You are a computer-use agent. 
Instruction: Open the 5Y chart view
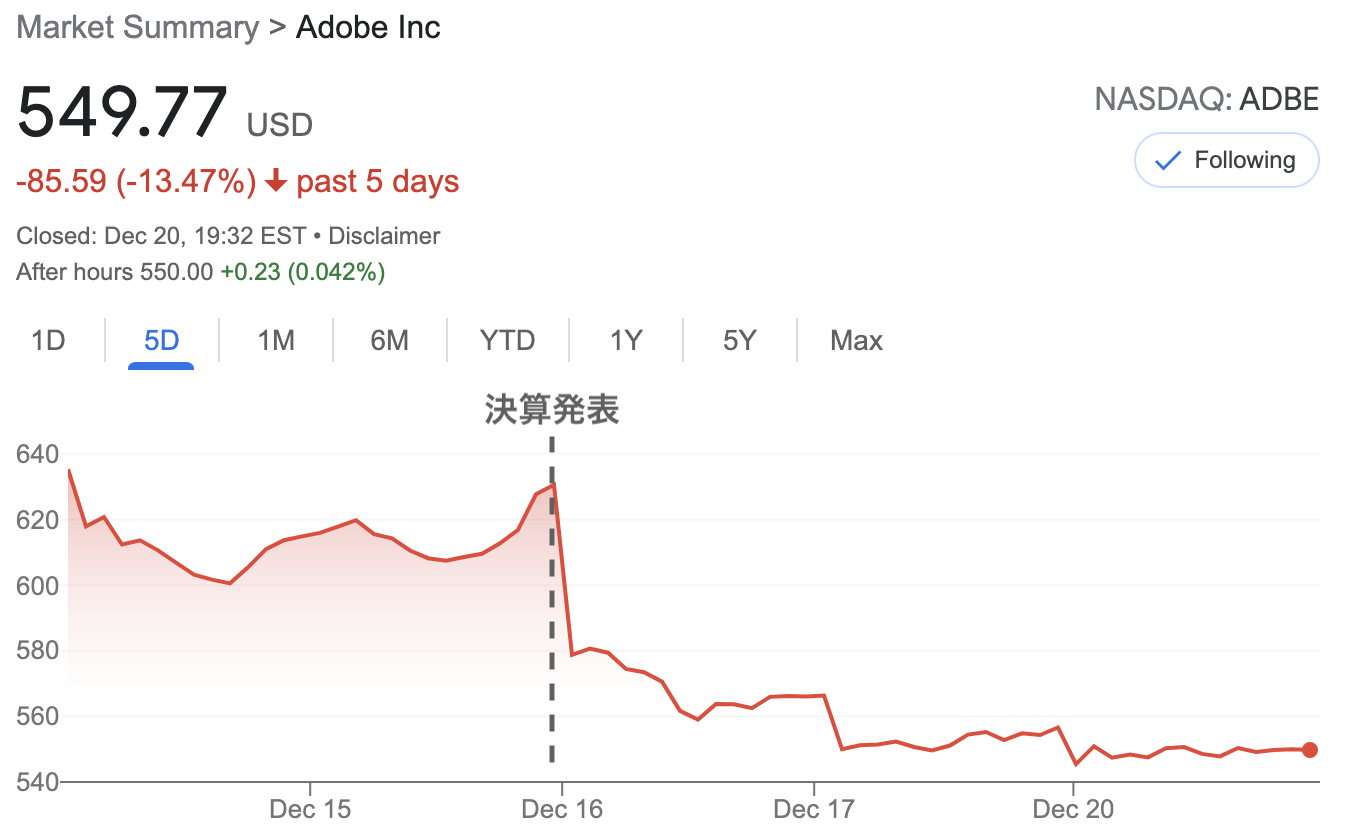(x=740, y=341)
